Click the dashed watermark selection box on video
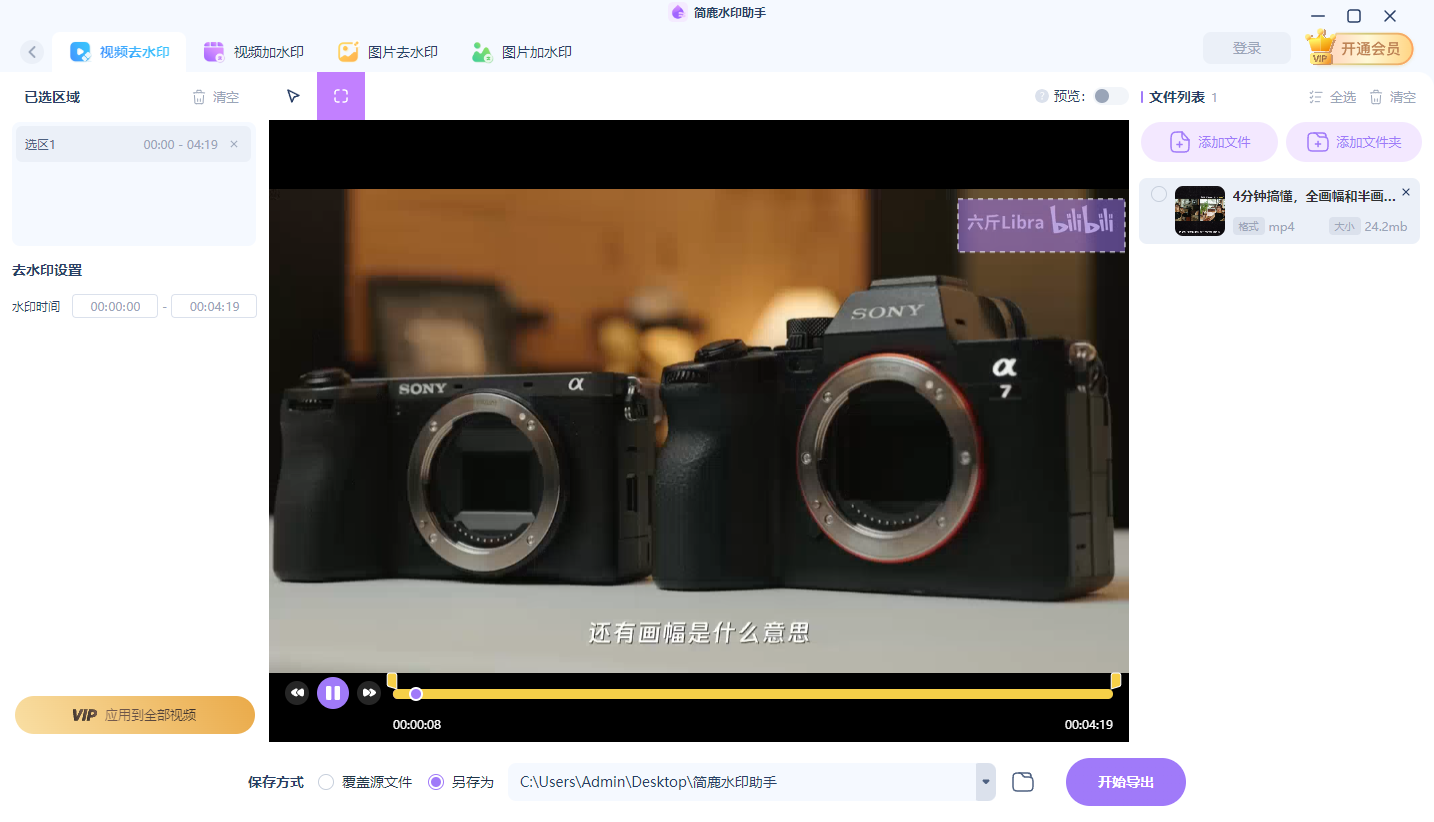The width and height of the screenshot is (1434, 822). [1041, 225]
